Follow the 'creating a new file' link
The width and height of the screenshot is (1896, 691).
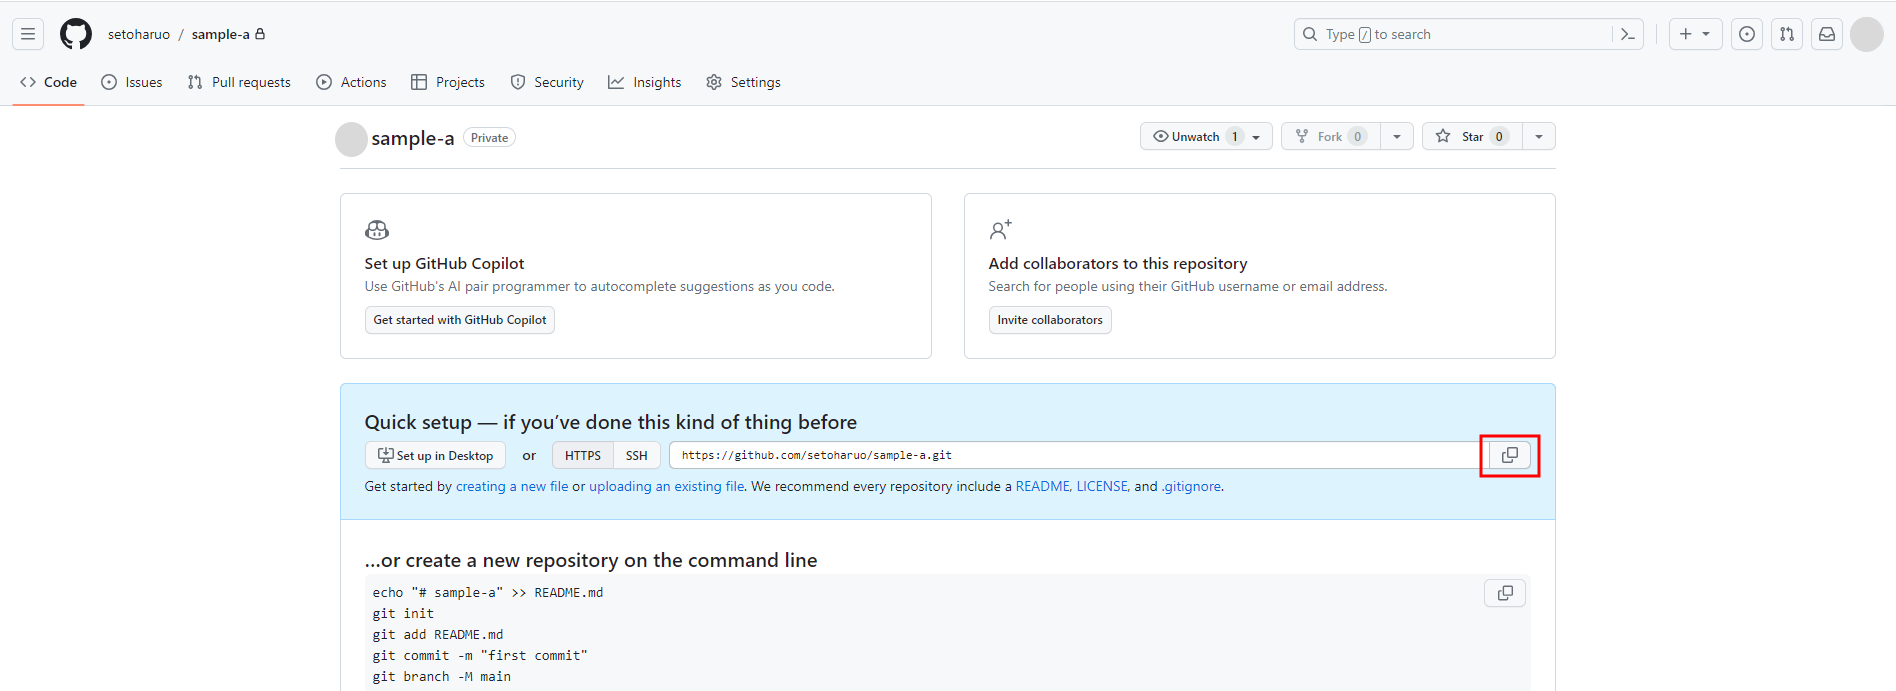click(x=512, y=486)
